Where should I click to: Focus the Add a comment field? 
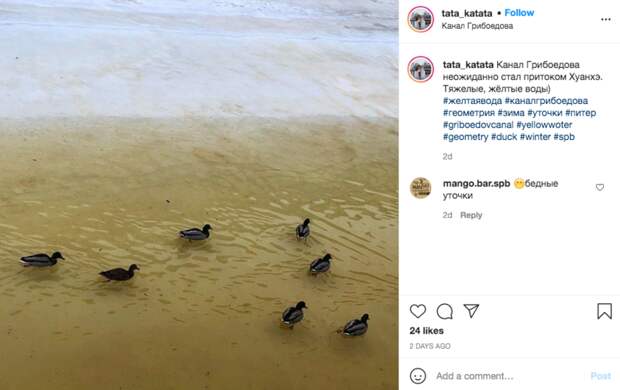point(509,376)
